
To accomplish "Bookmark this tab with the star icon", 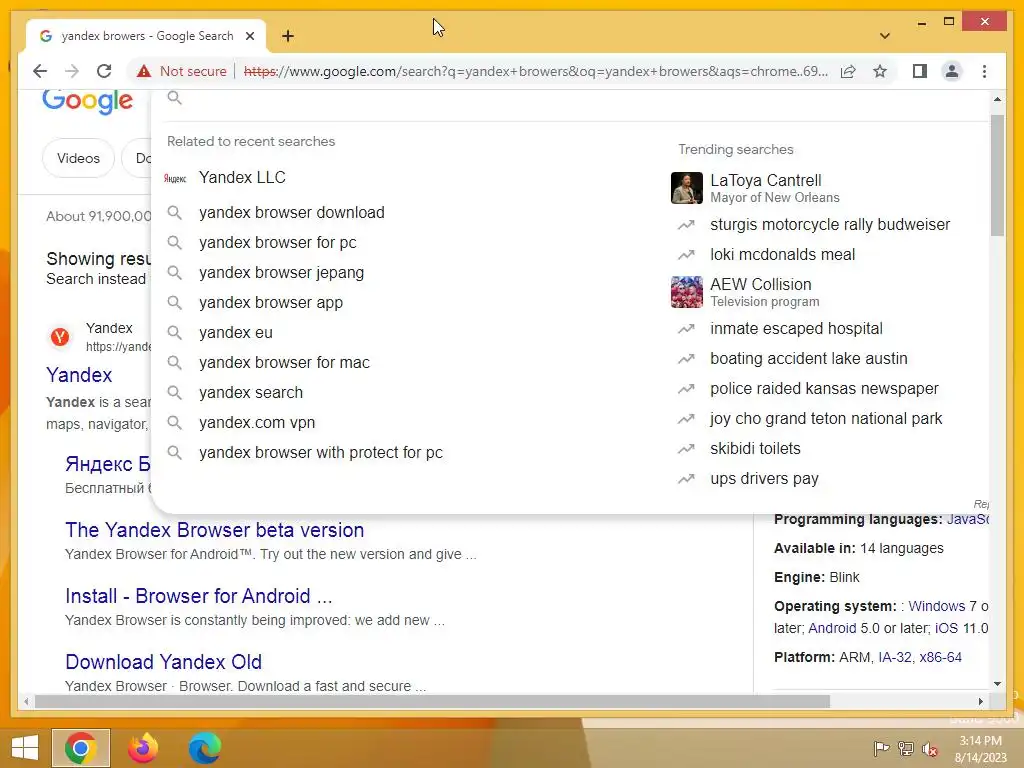I will click(x=880, y=71).
